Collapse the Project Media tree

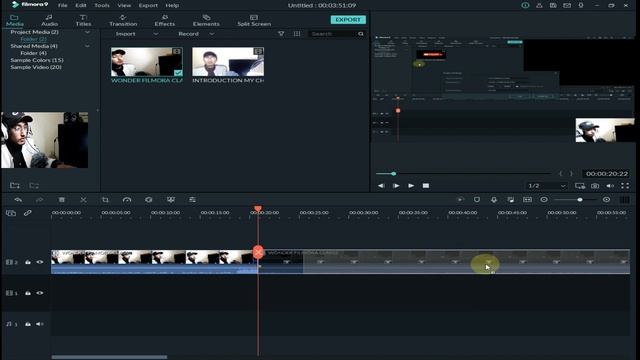[87, 32]
